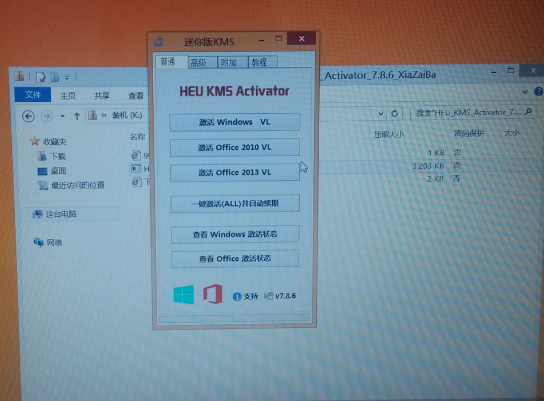
Task: Click 一键激活(ALL)并自动续期 button
Action: point(235,203)
